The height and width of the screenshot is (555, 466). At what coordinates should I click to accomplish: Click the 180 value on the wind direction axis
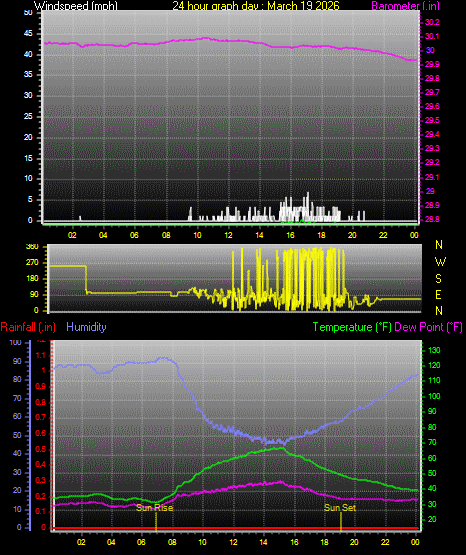[x=32, y=279]
